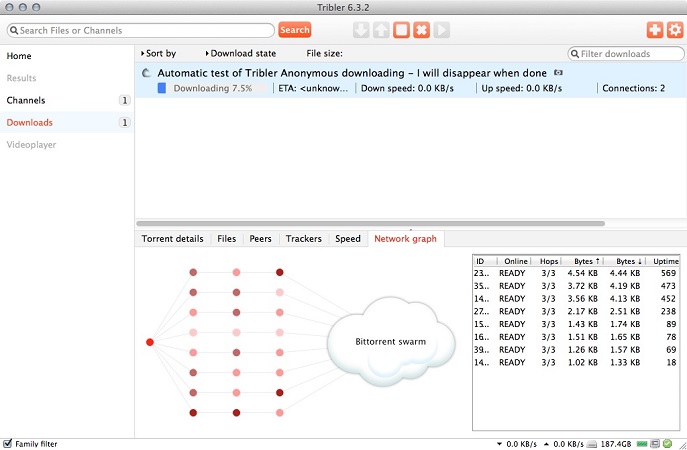Expand the Download state filter

241,53
